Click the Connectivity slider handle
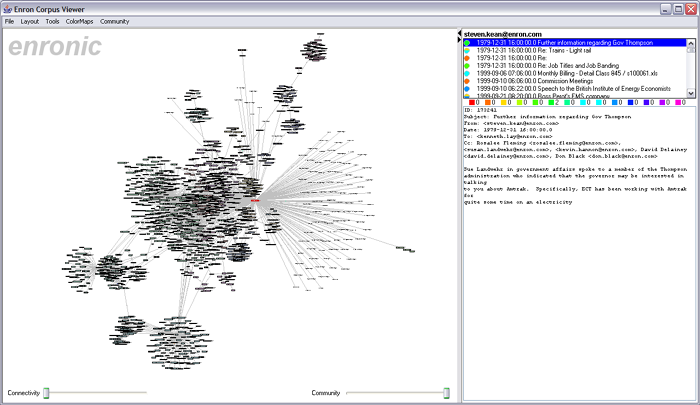700x405 pixels. pos(46,393)
